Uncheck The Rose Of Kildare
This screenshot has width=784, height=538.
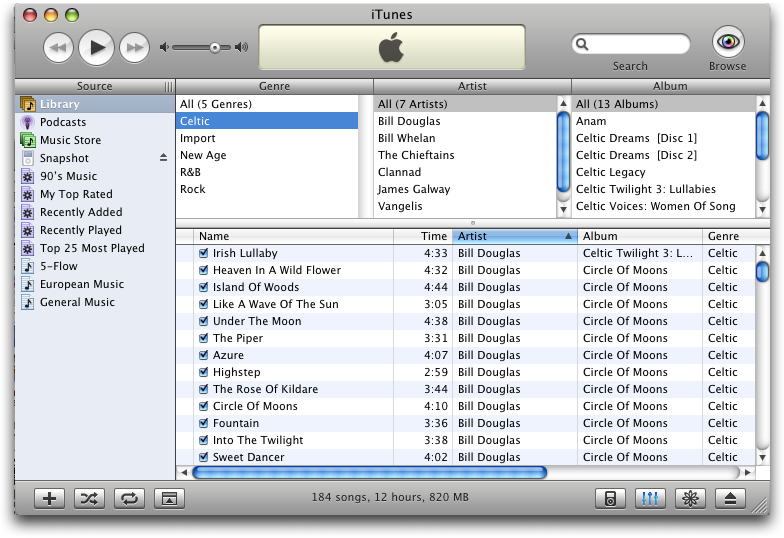point(204,389)
